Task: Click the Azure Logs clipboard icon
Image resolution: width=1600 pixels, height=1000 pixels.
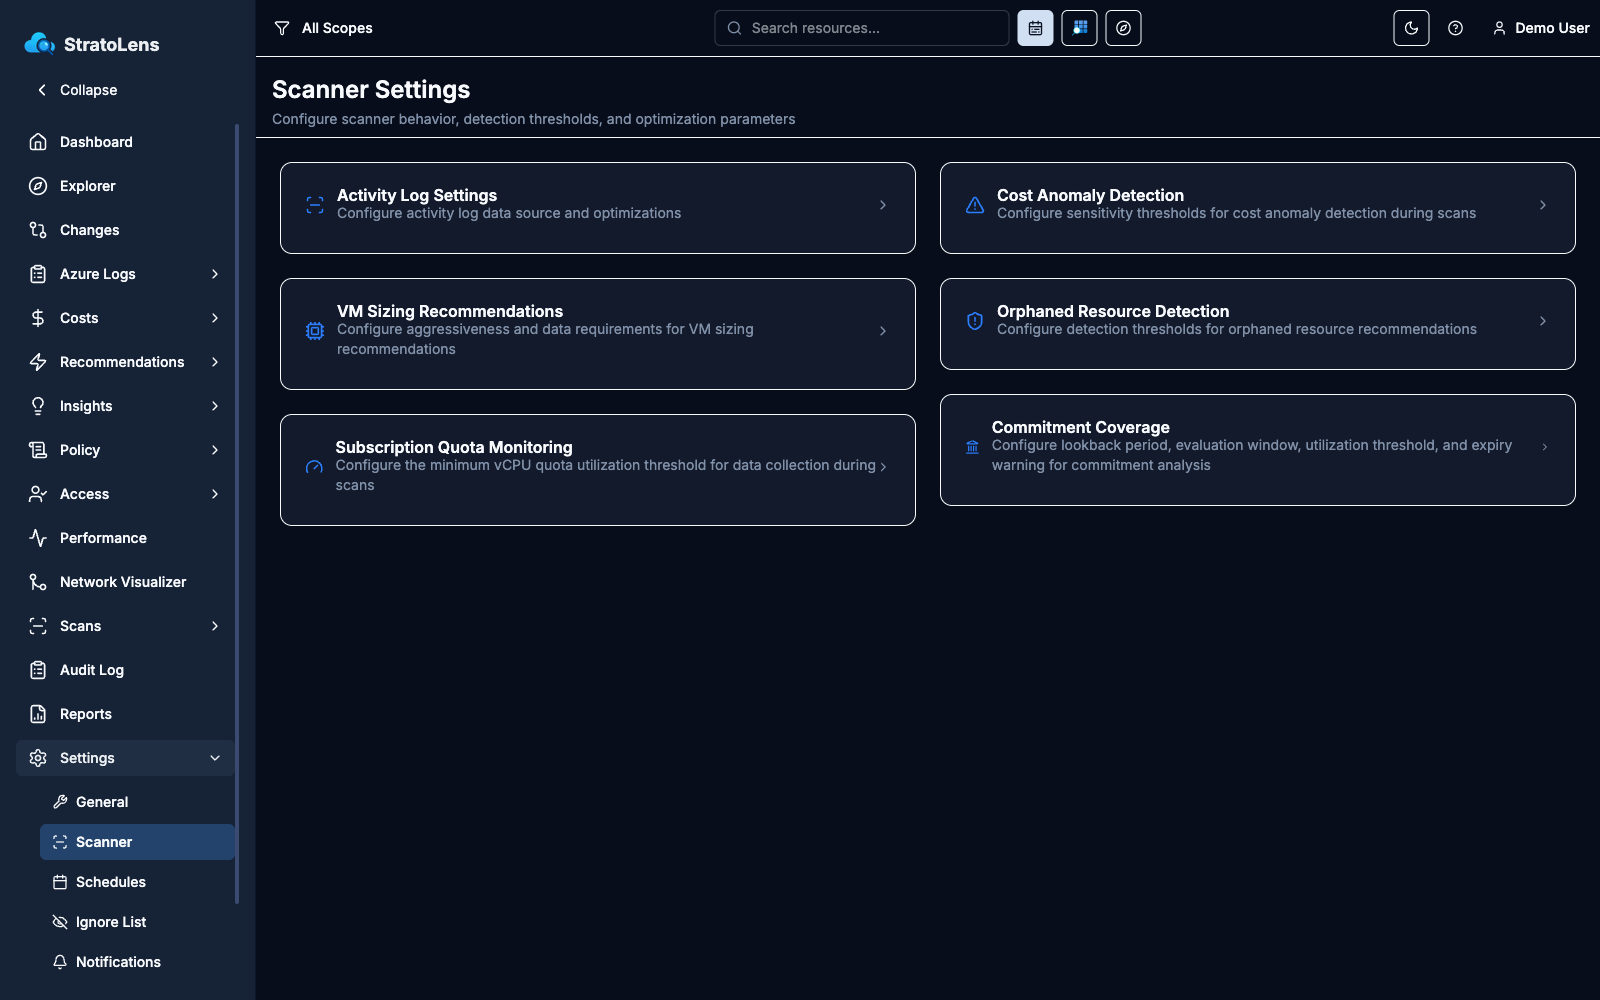Action: pyautogui.click(x=38, y=274)
